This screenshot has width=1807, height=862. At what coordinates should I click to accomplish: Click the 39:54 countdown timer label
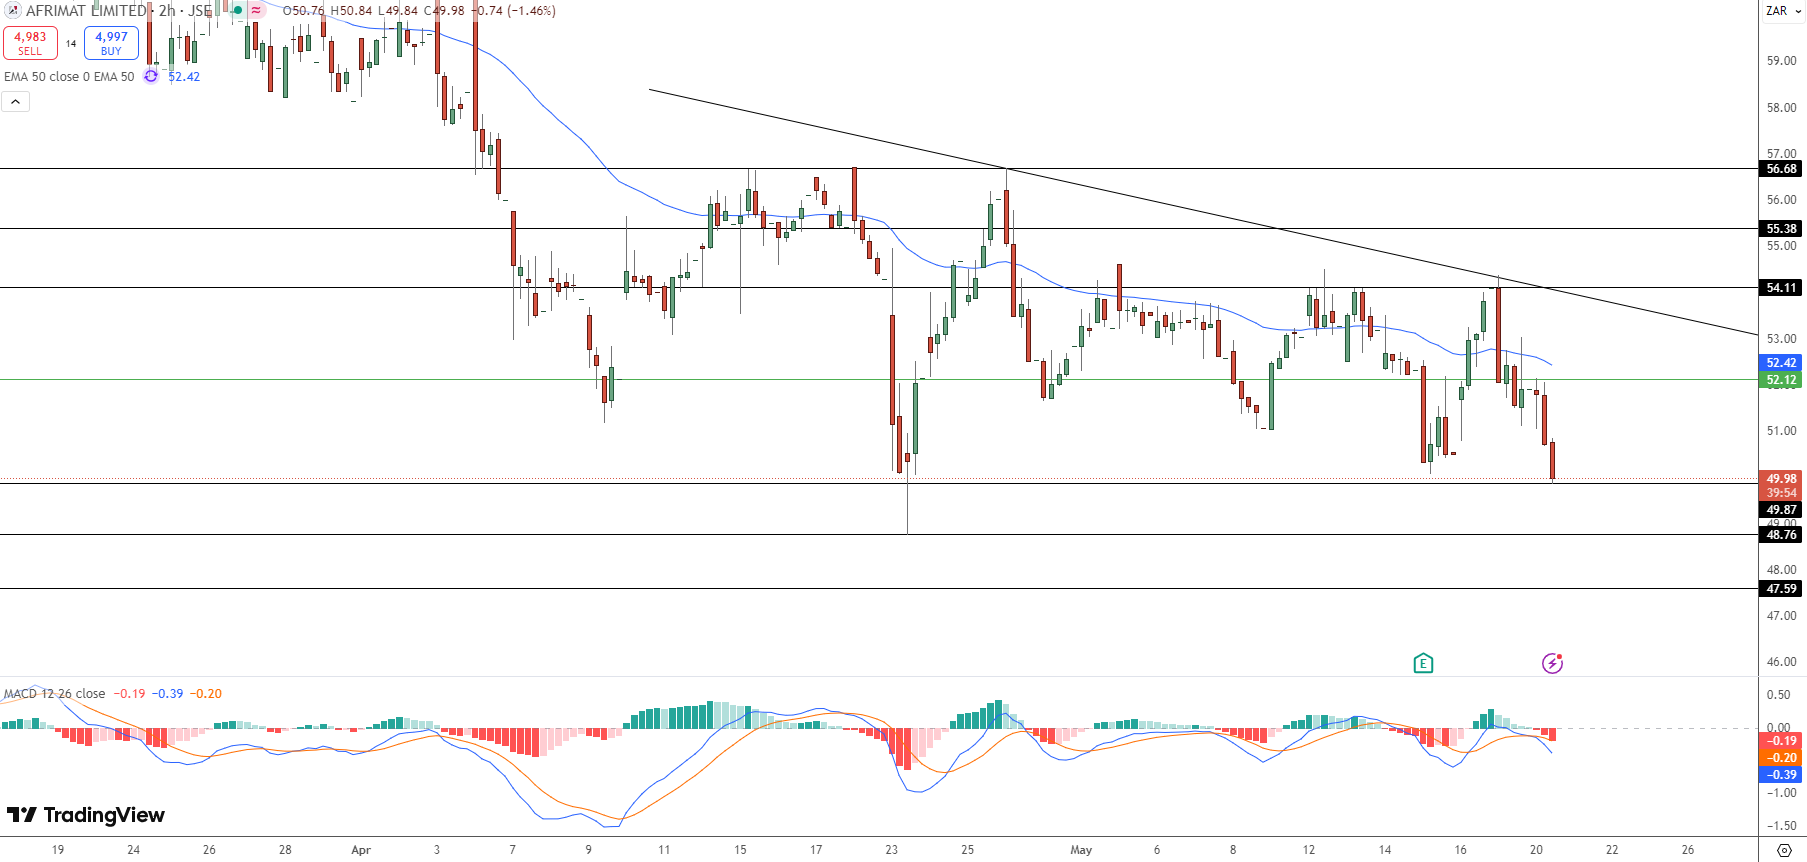coord(1781,493)
